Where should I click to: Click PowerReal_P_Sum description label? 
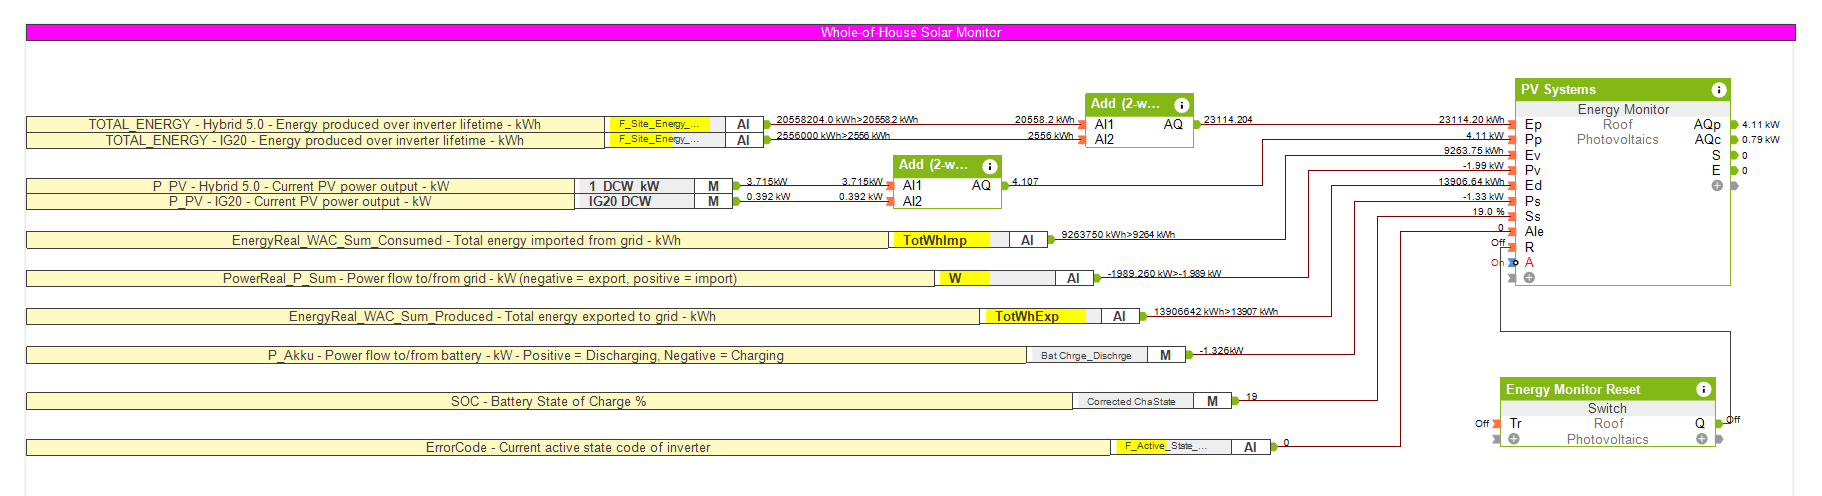[x=480, y=278]
